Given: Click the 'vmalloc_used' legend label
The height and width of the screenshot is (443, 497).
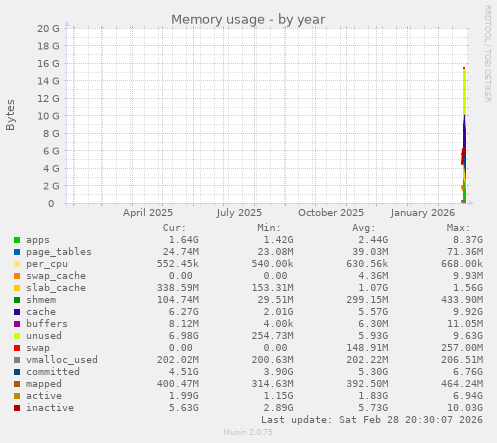Looking at the screenshot, I should coord(62,360).
